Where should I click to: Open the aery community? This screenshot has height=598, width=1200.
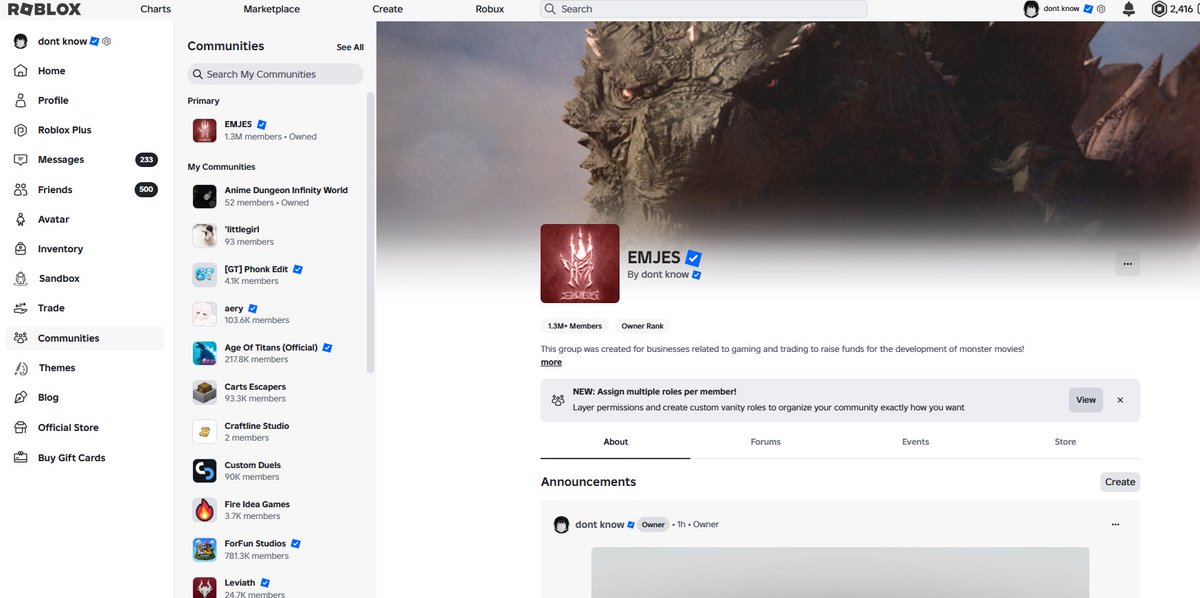[275, 314]
